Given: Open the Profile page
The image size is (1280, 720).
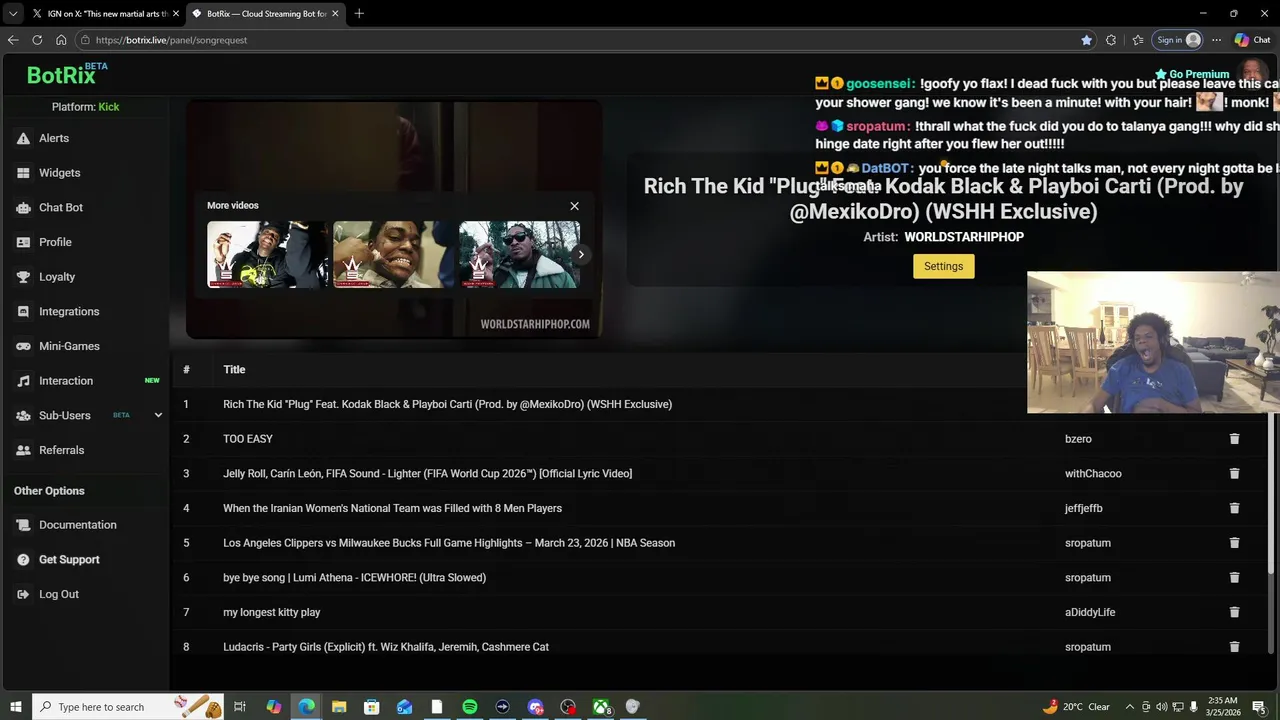Looking at the screenshot, I should point(55,242).
